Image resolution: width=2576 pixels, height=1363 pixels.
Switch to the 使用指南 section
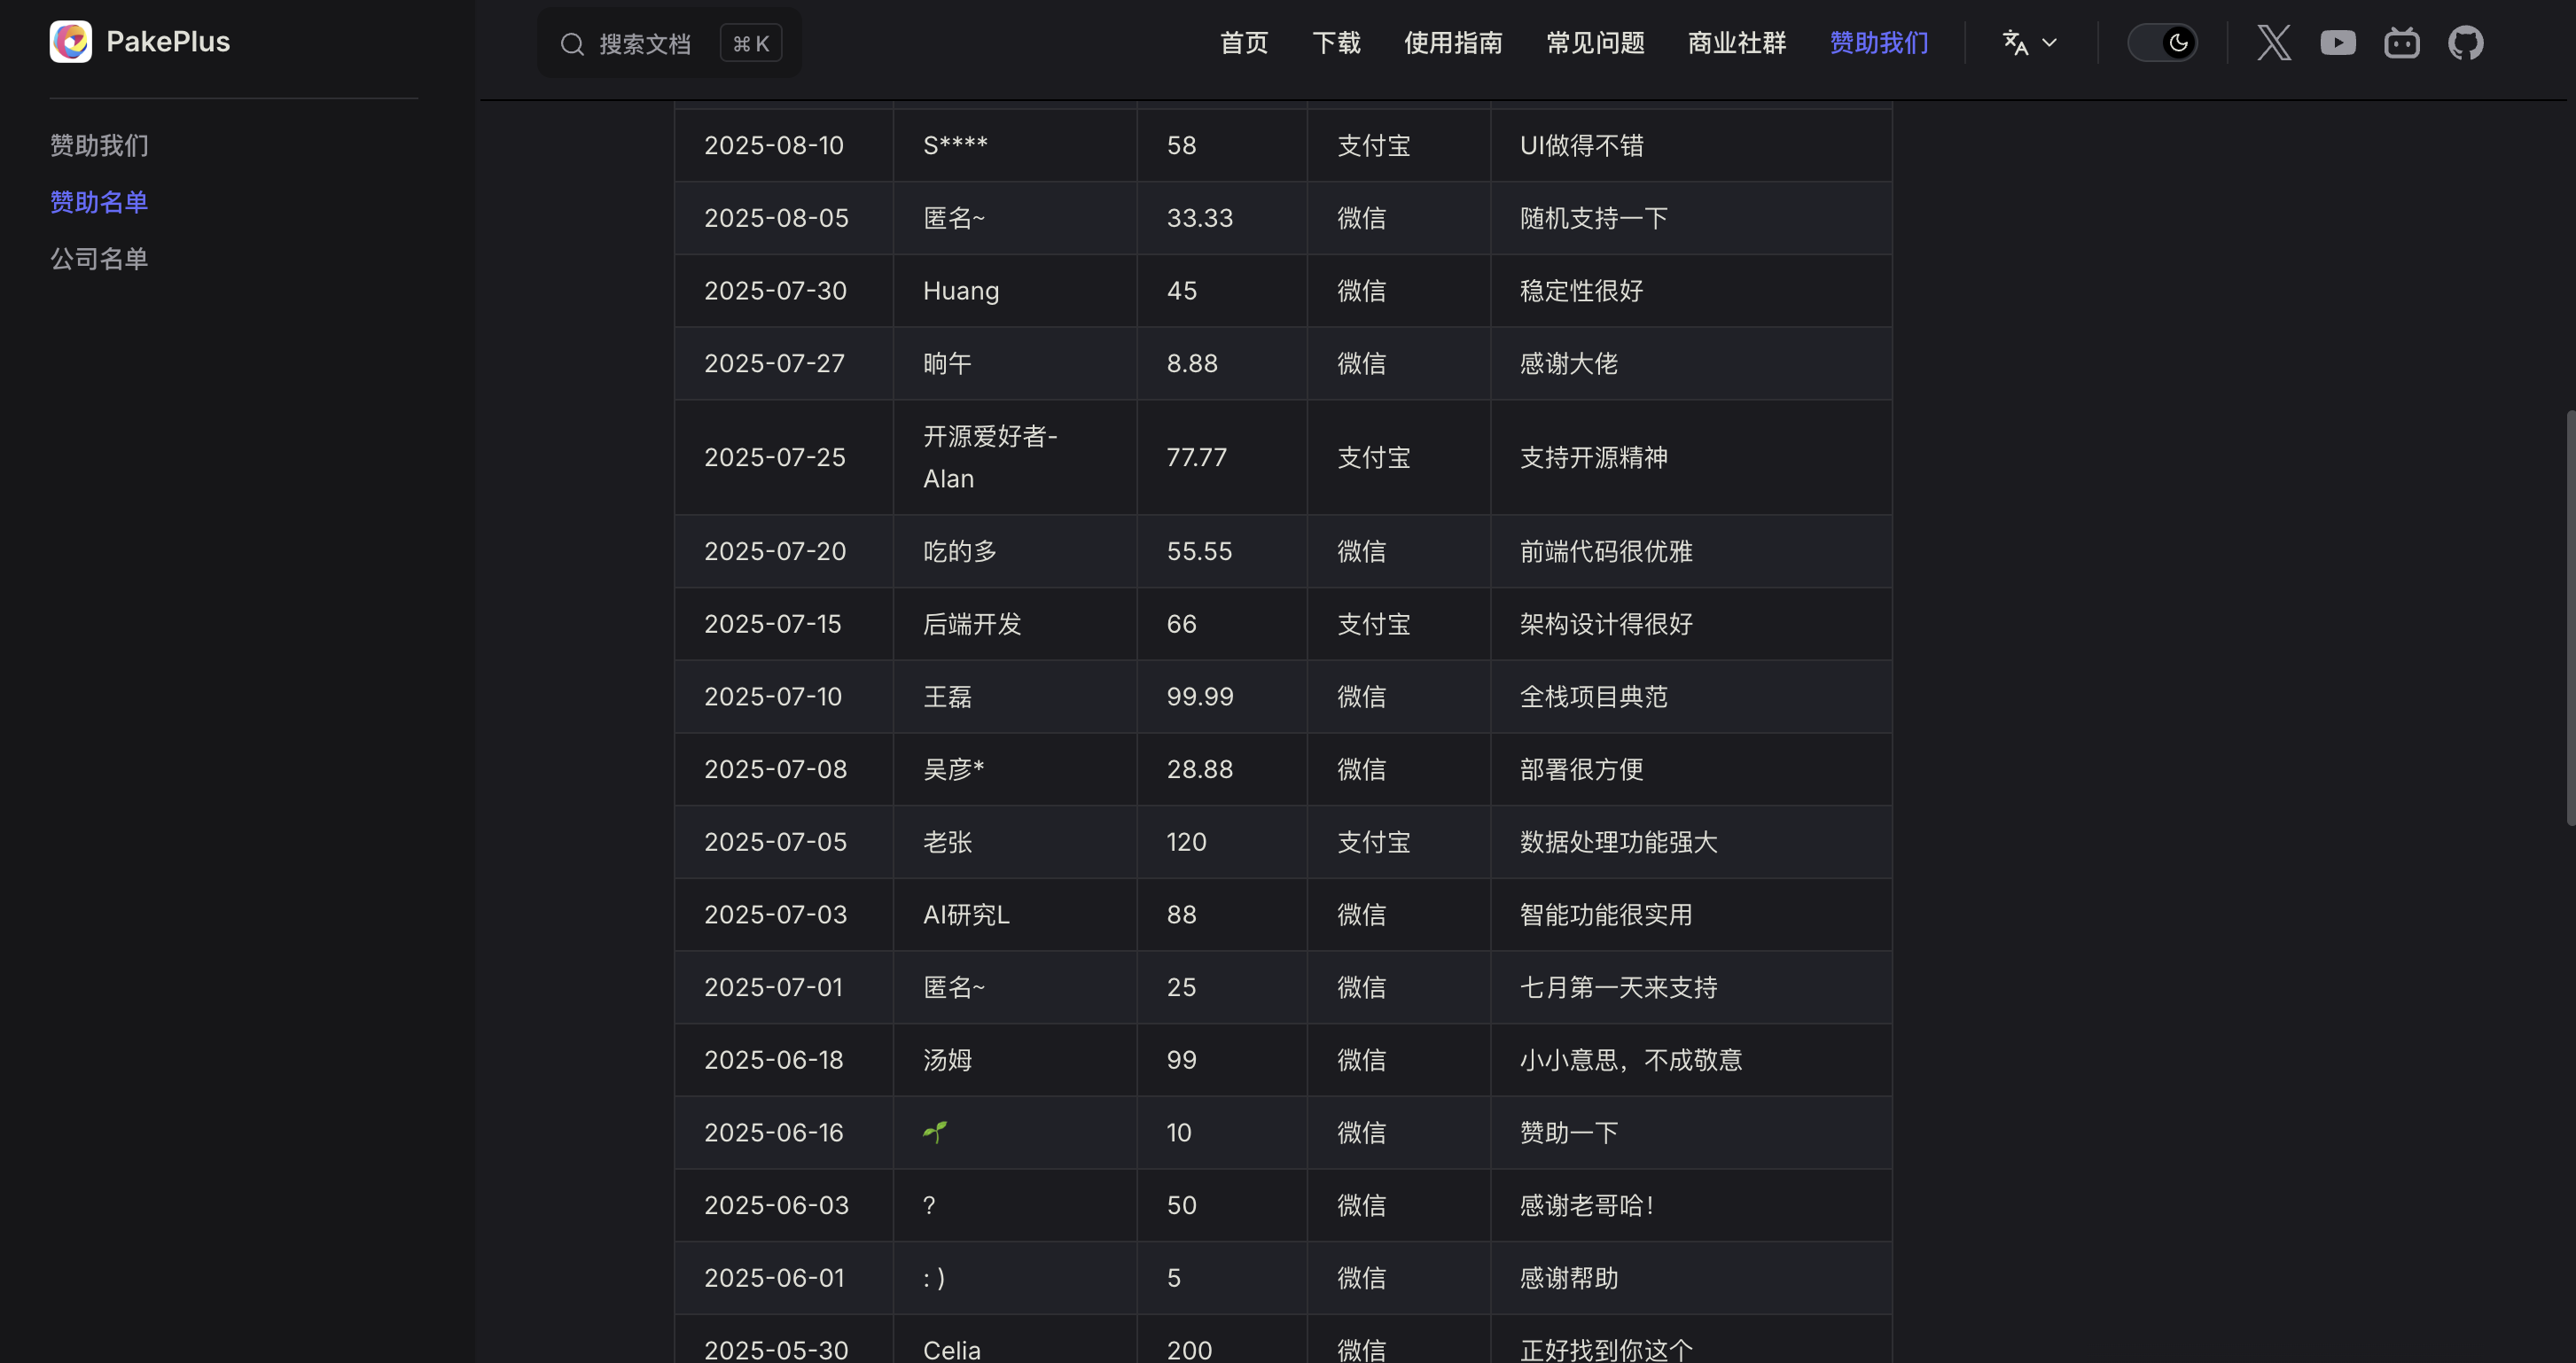pyautogui.click(x=1453, y=42)
